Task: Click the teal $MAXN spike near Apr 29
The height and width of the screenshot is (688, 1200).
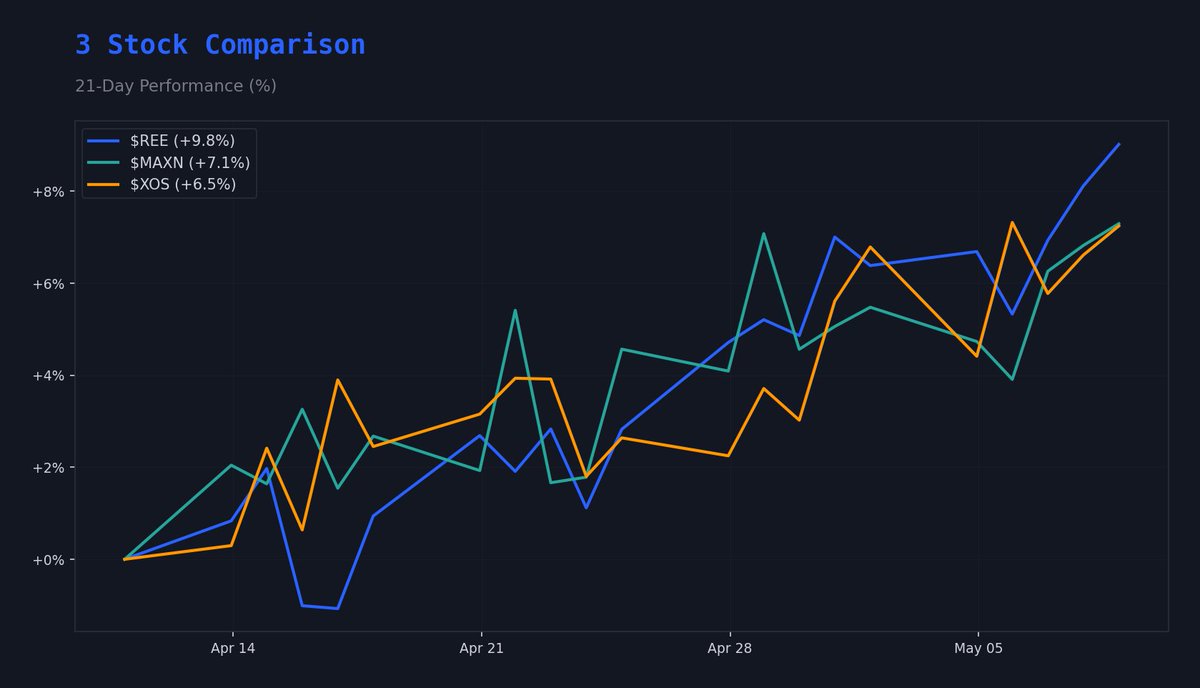Action: tap(764, 234)
